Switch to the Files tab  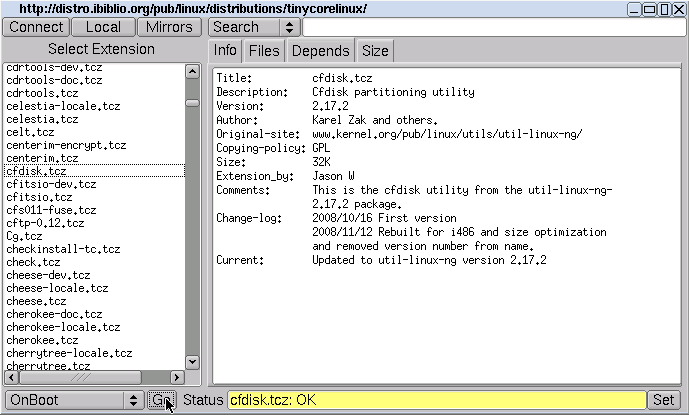pos(264,50)
